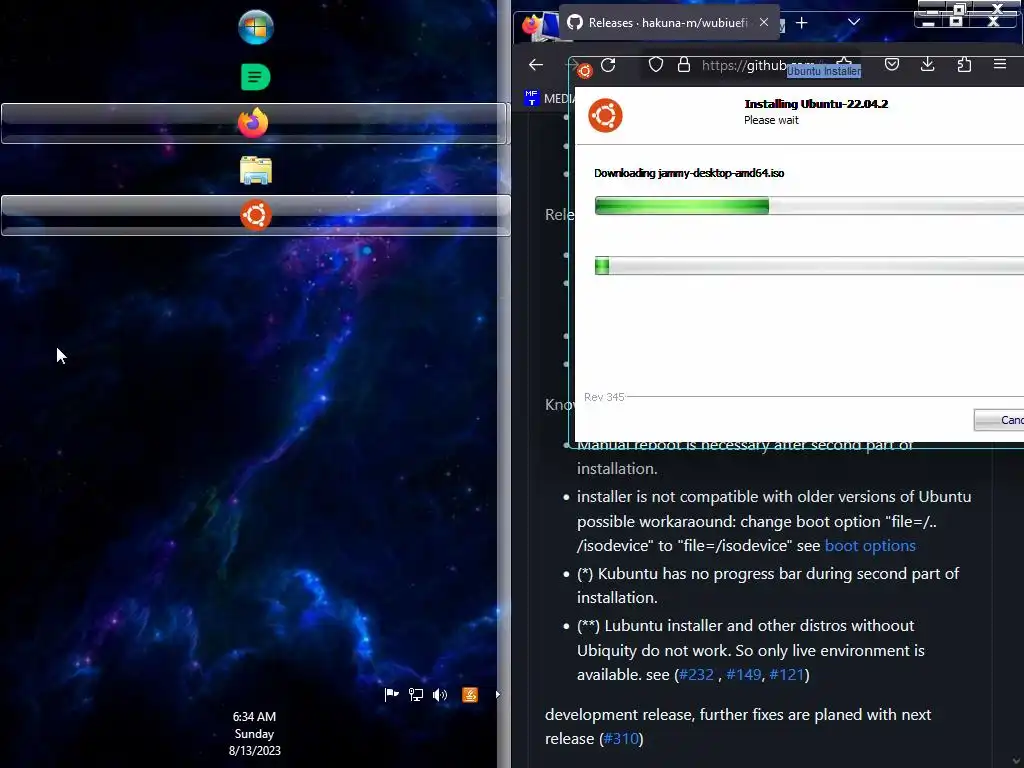The width and height of the screenshot is (1024, 768).
Task: Click the Ubuntu Installer tooltip label
Action: [x=824, y=71]
